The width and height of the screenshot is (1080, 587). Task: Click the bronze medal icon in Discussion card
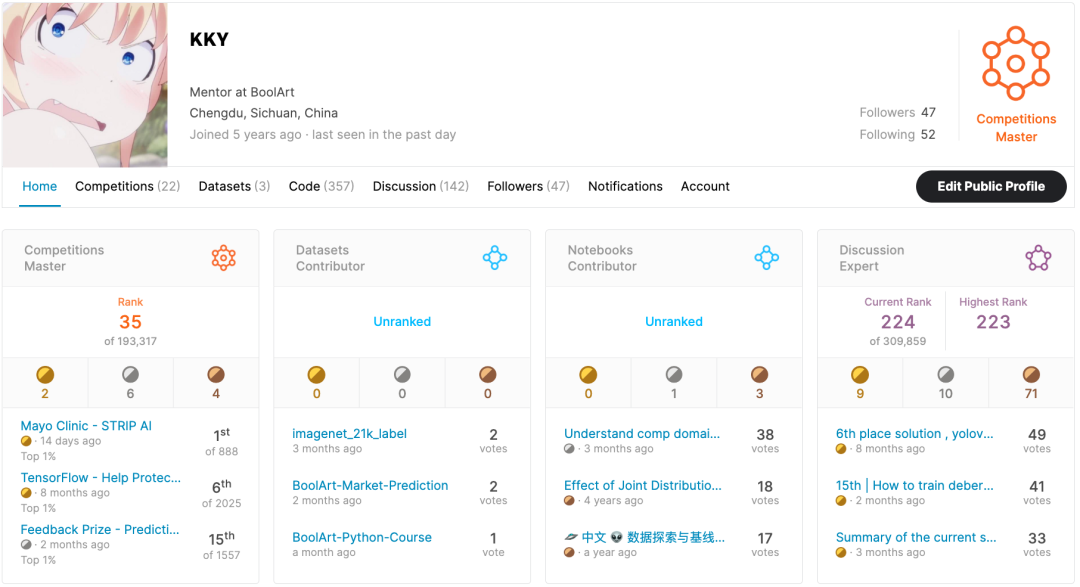point(1031,374)
